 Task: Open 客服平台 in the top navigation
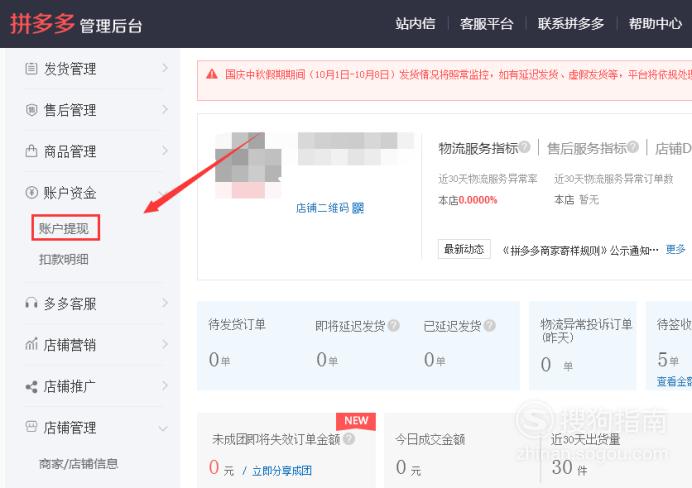[487, 23]
